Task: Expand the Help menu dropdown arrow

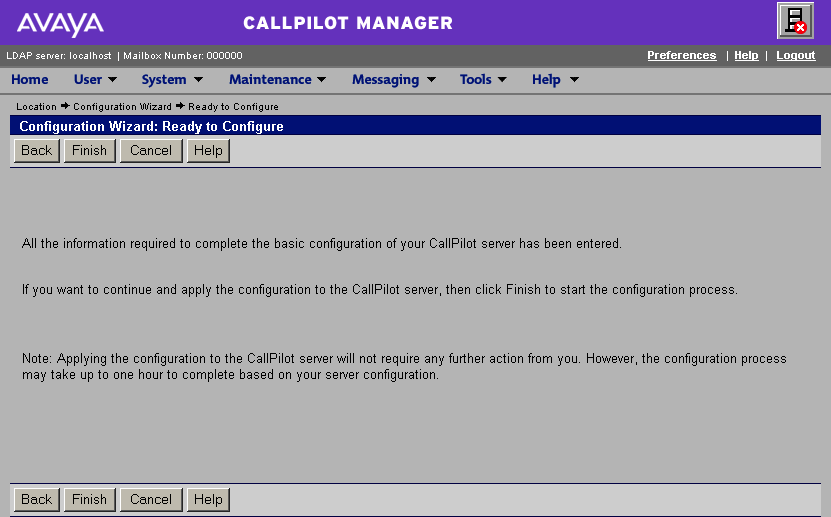Action: (x=574, y=80)
